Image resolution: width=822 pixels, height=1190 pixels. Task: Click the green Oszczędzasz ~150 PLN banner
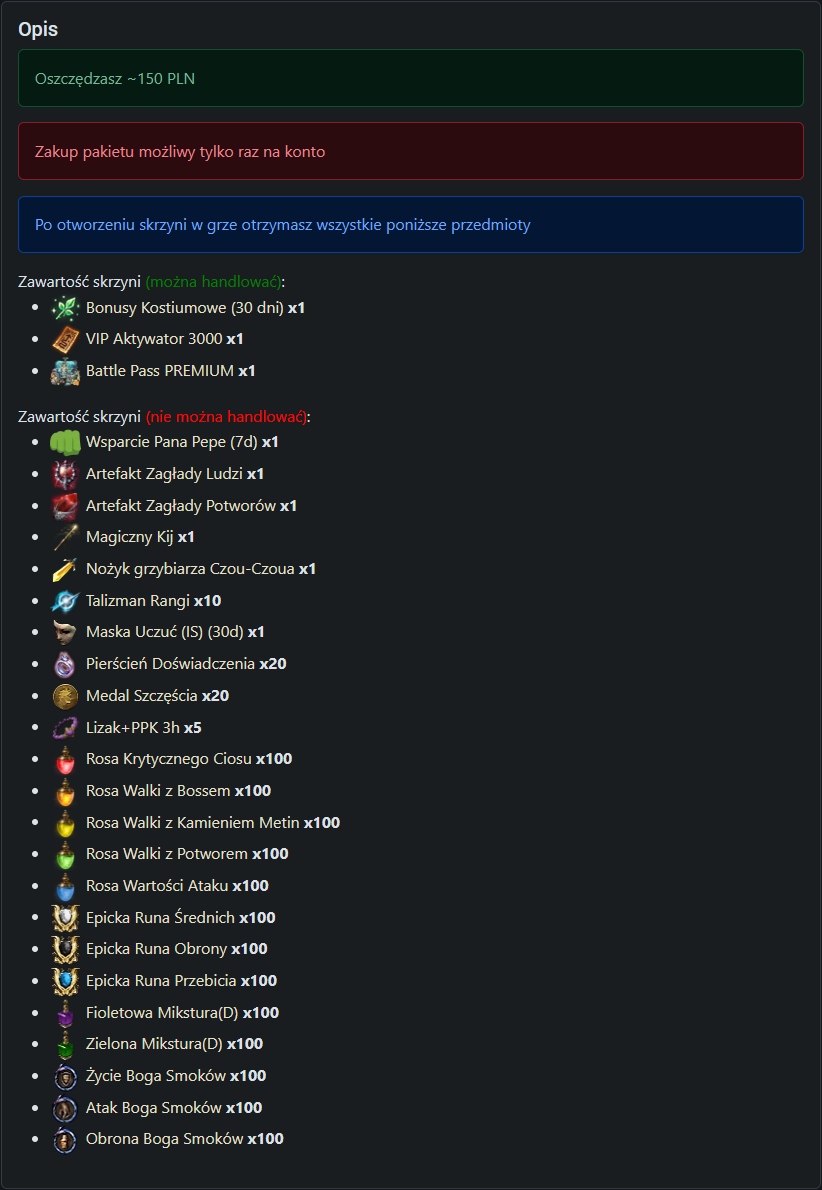click(411, 78)
